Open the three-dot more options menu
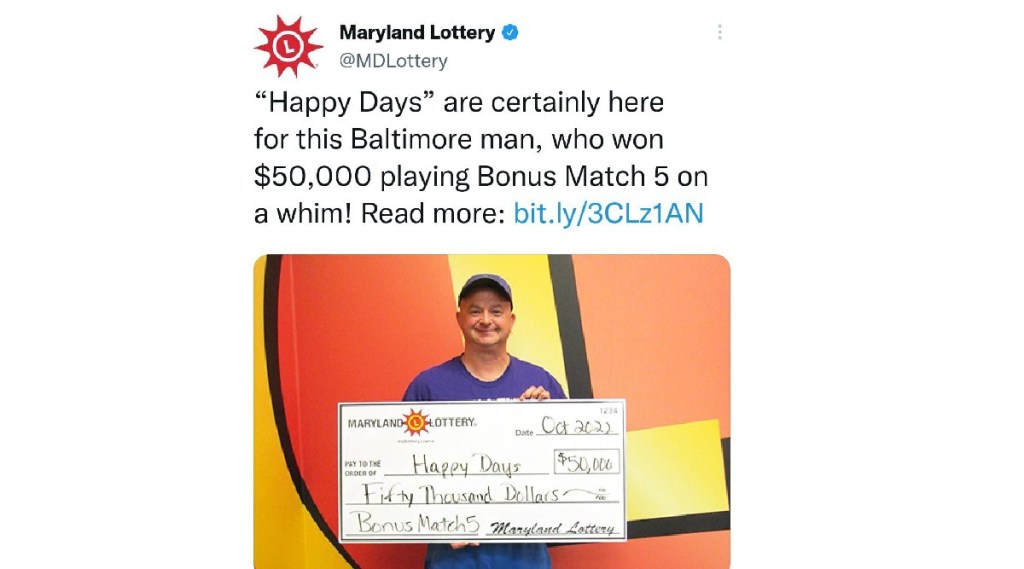1024x569 pixels. click(x=719, y=33)
